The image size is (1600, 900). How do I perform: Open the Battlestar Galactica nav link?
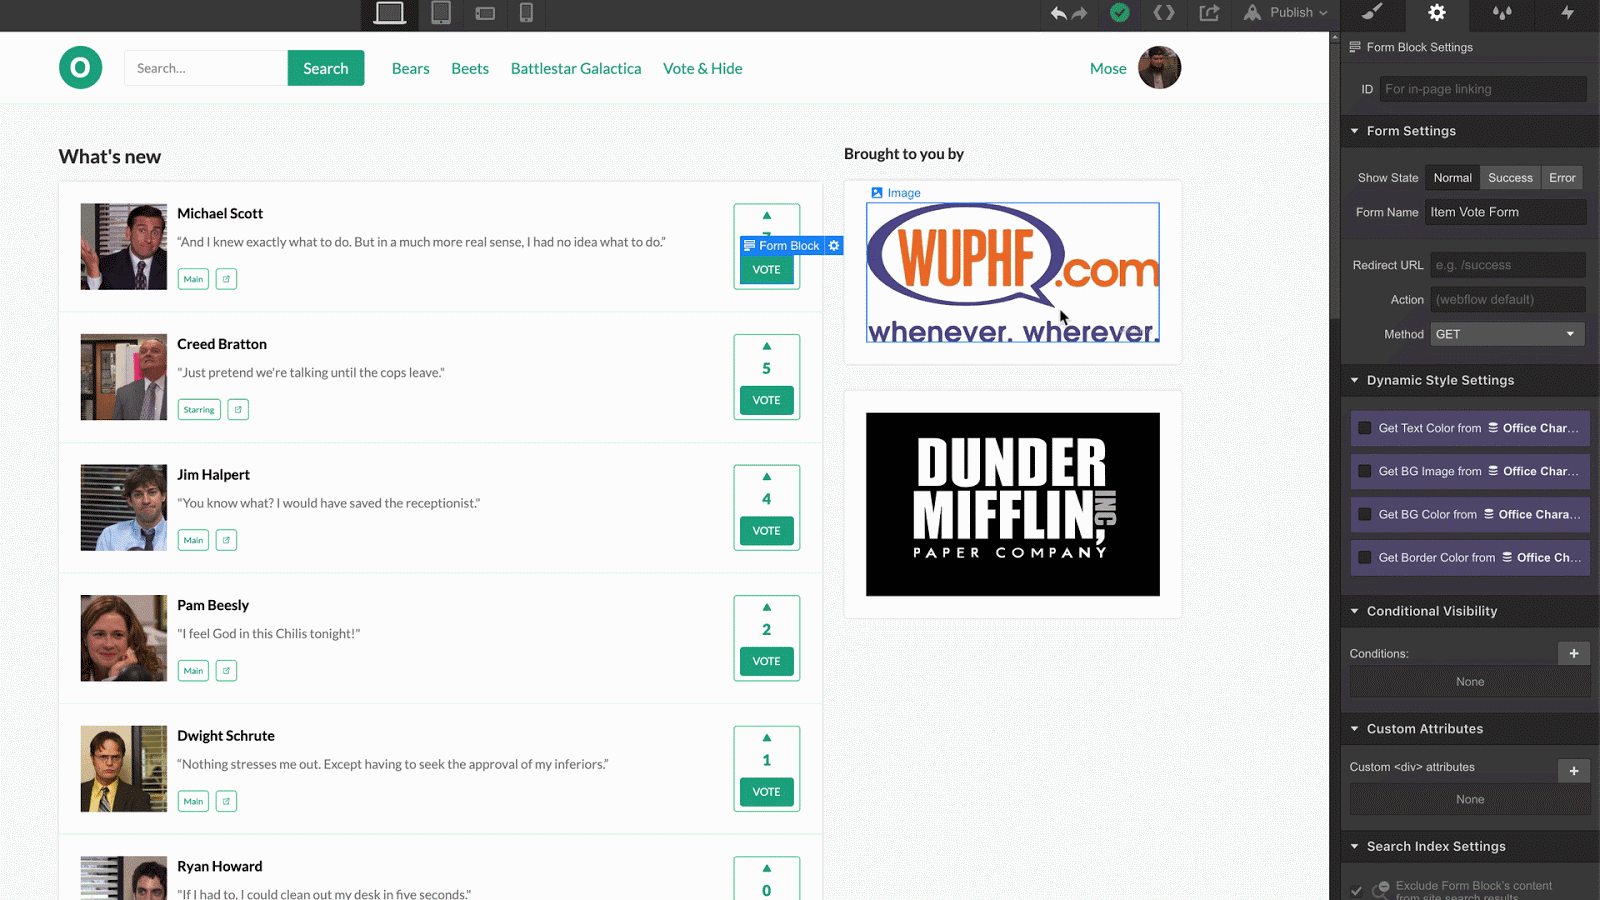[x=576, y=68]
